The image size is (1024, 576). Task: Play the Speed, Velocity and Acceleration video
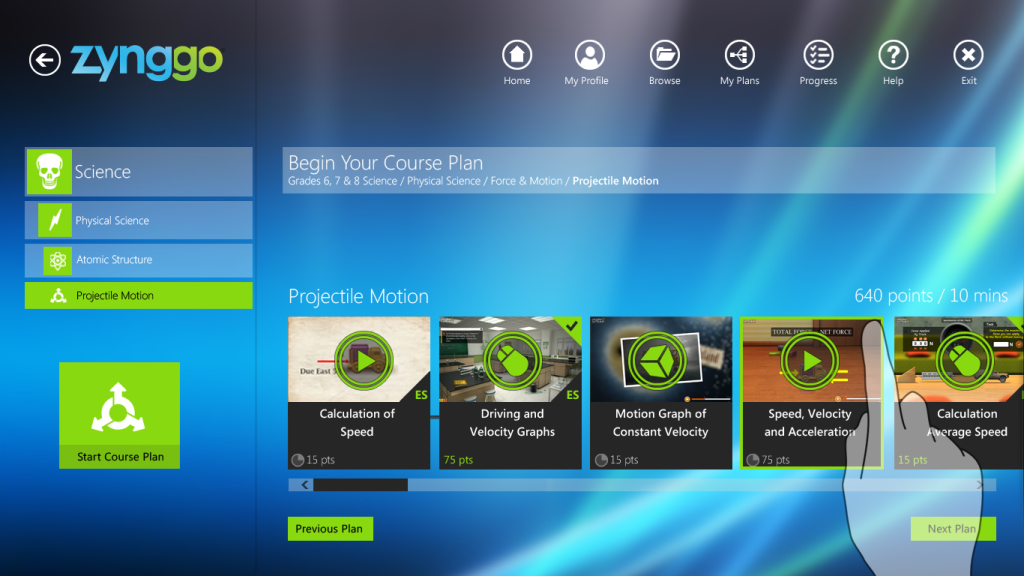pyautogui.click(x=810, y=360)
